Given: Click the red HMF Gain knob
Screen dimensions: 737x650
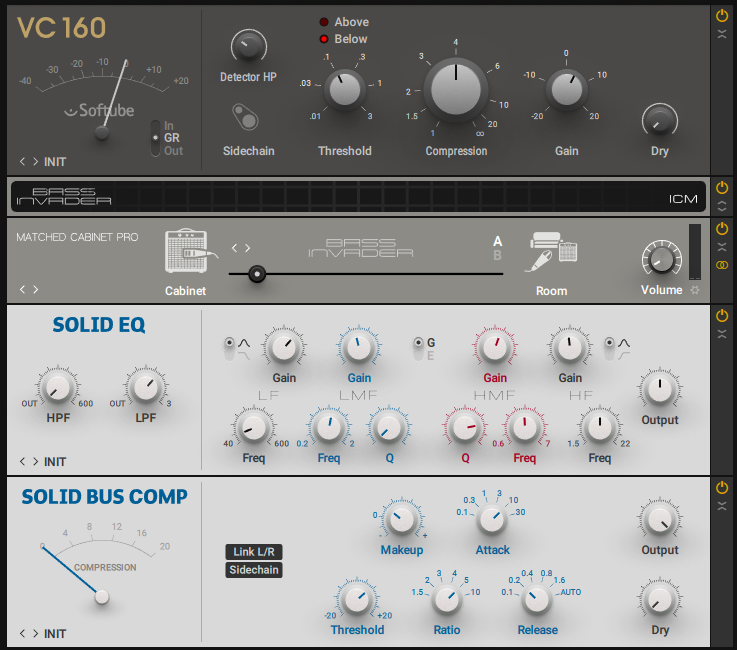Looking at the screenshot, I should (494, 348).
